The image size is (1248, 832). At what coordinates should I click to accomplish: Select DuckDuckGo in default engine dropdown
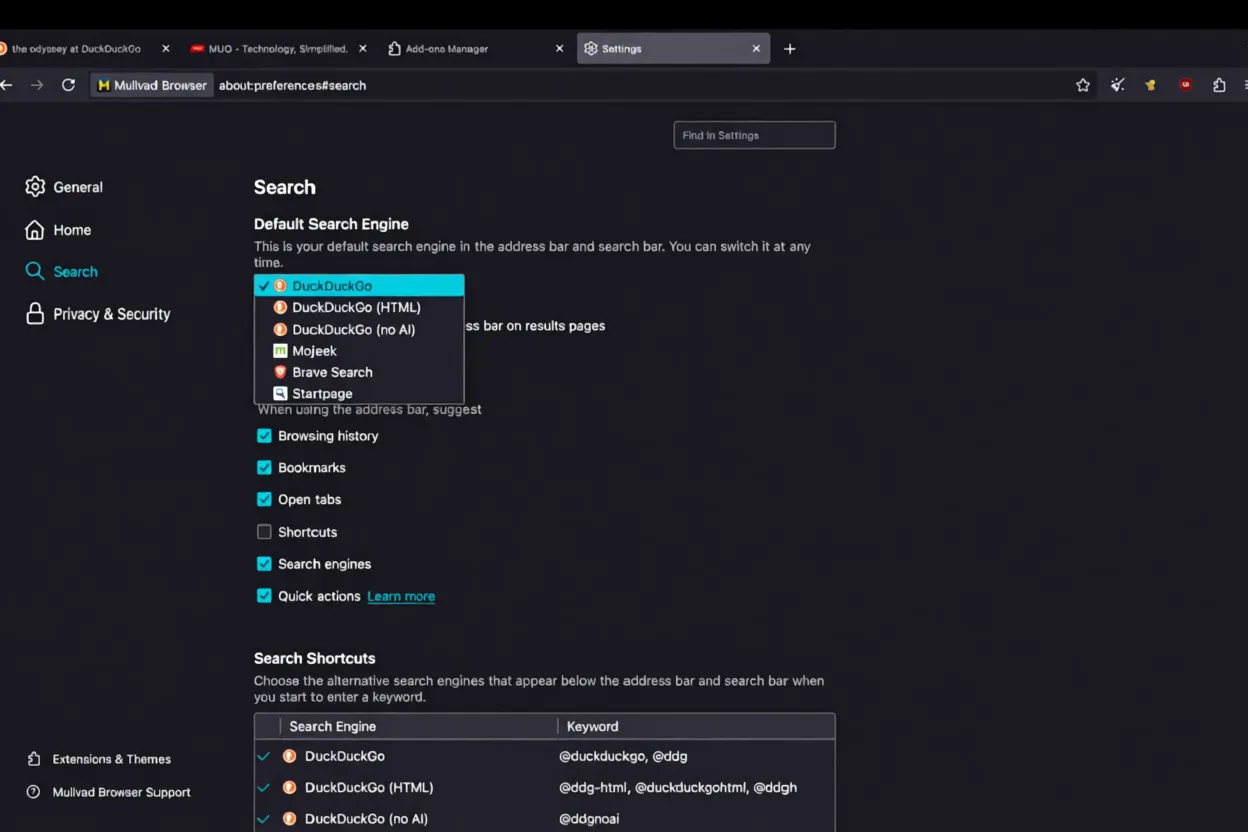point(359,286)
